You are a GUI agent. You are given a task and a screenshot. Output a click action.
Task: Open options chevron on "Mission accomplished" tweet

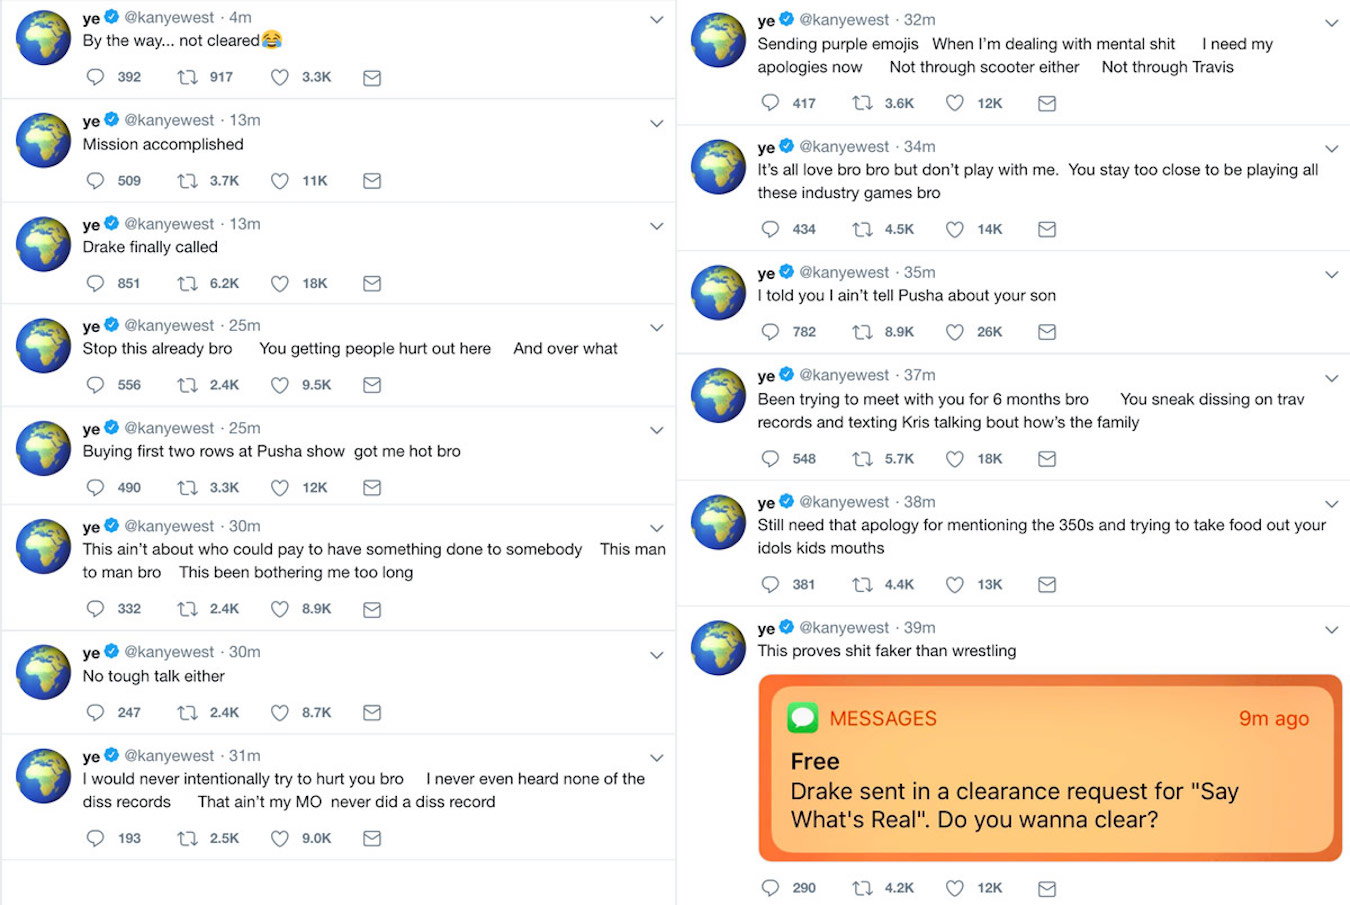(x=657, y=124)
